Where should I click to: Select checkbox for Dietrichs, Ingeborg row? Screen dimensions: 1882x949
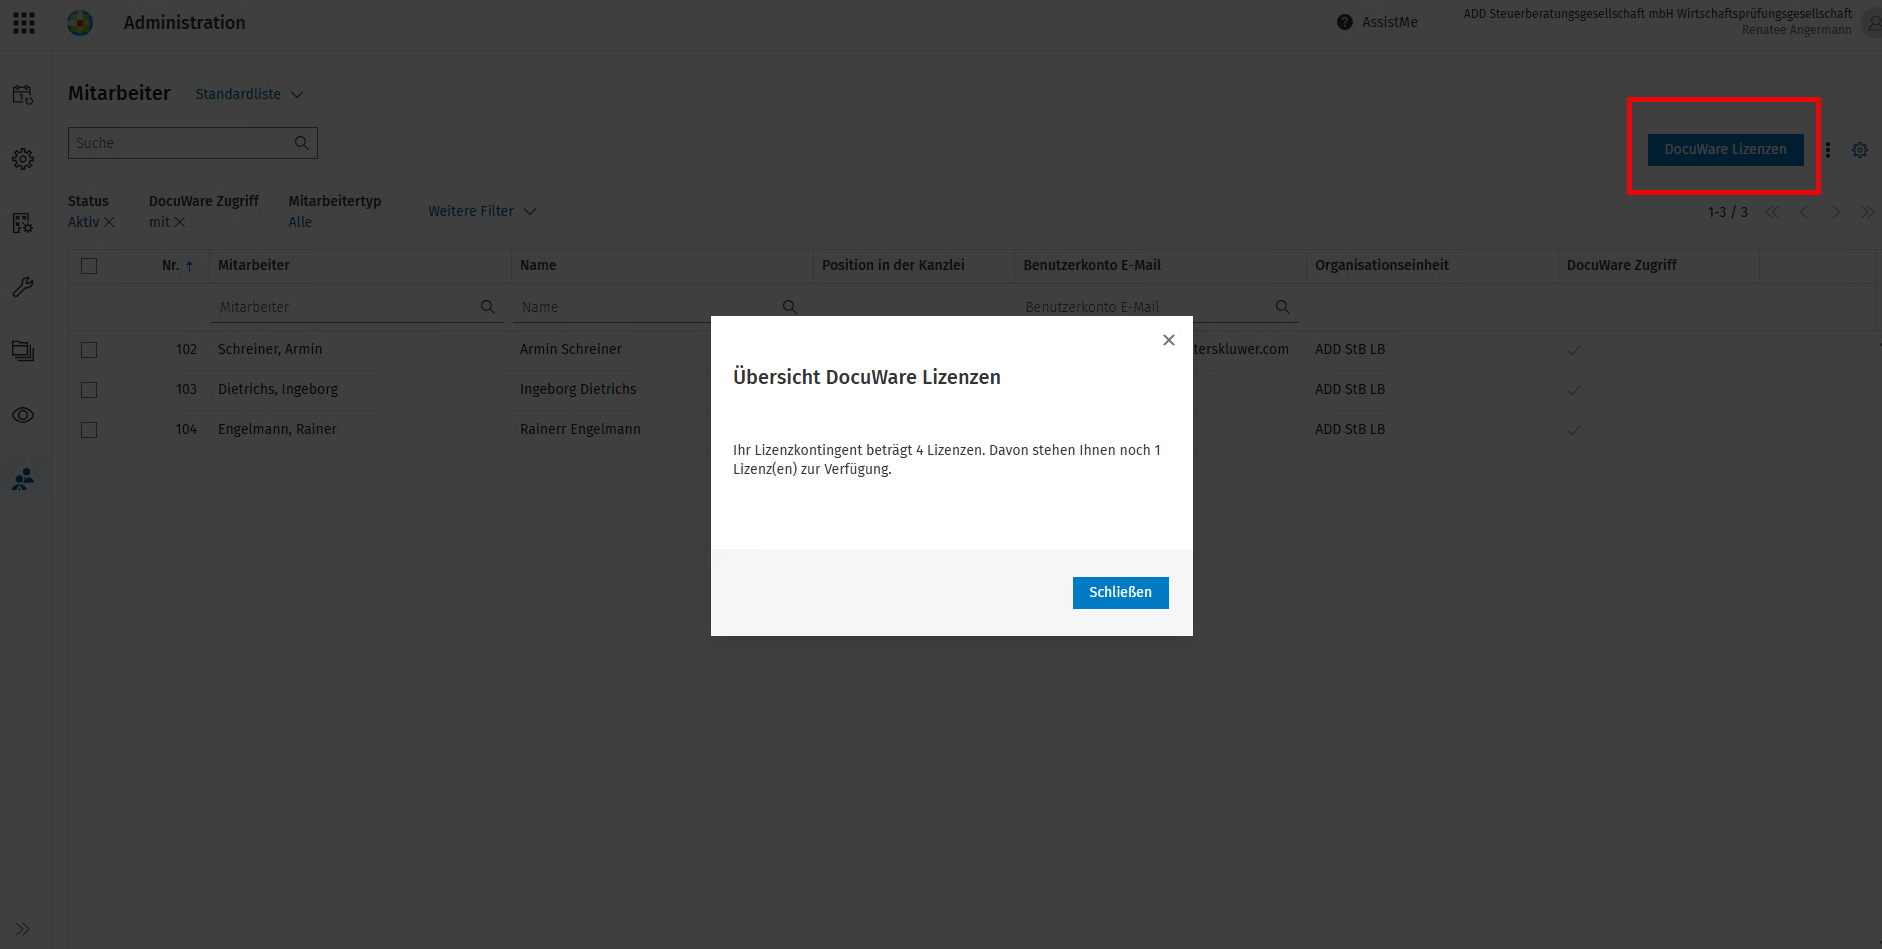click(x=89, y=390)
